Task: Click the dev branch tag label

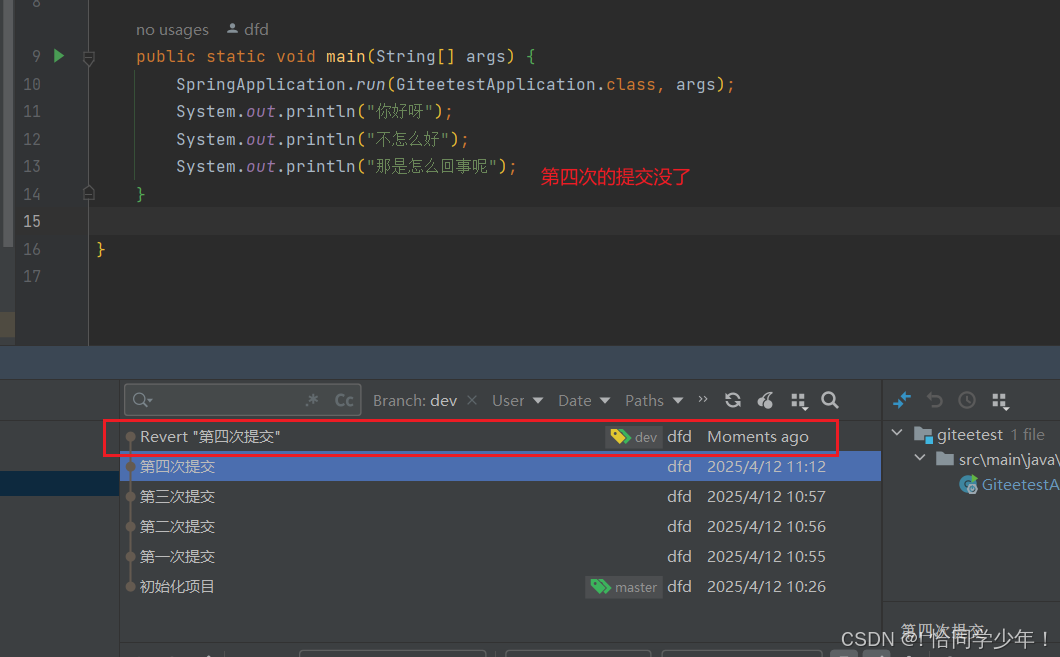Action: [x=633, y=437]
